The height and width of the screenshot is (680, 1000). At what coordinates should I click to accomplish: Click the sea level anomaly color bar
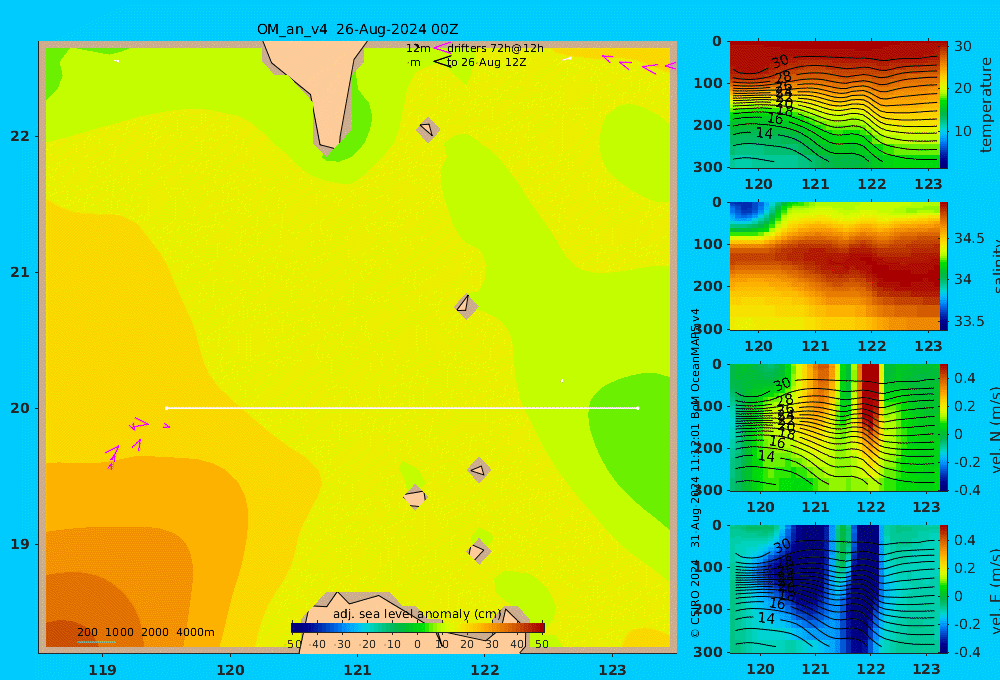(x=418, y=628)
